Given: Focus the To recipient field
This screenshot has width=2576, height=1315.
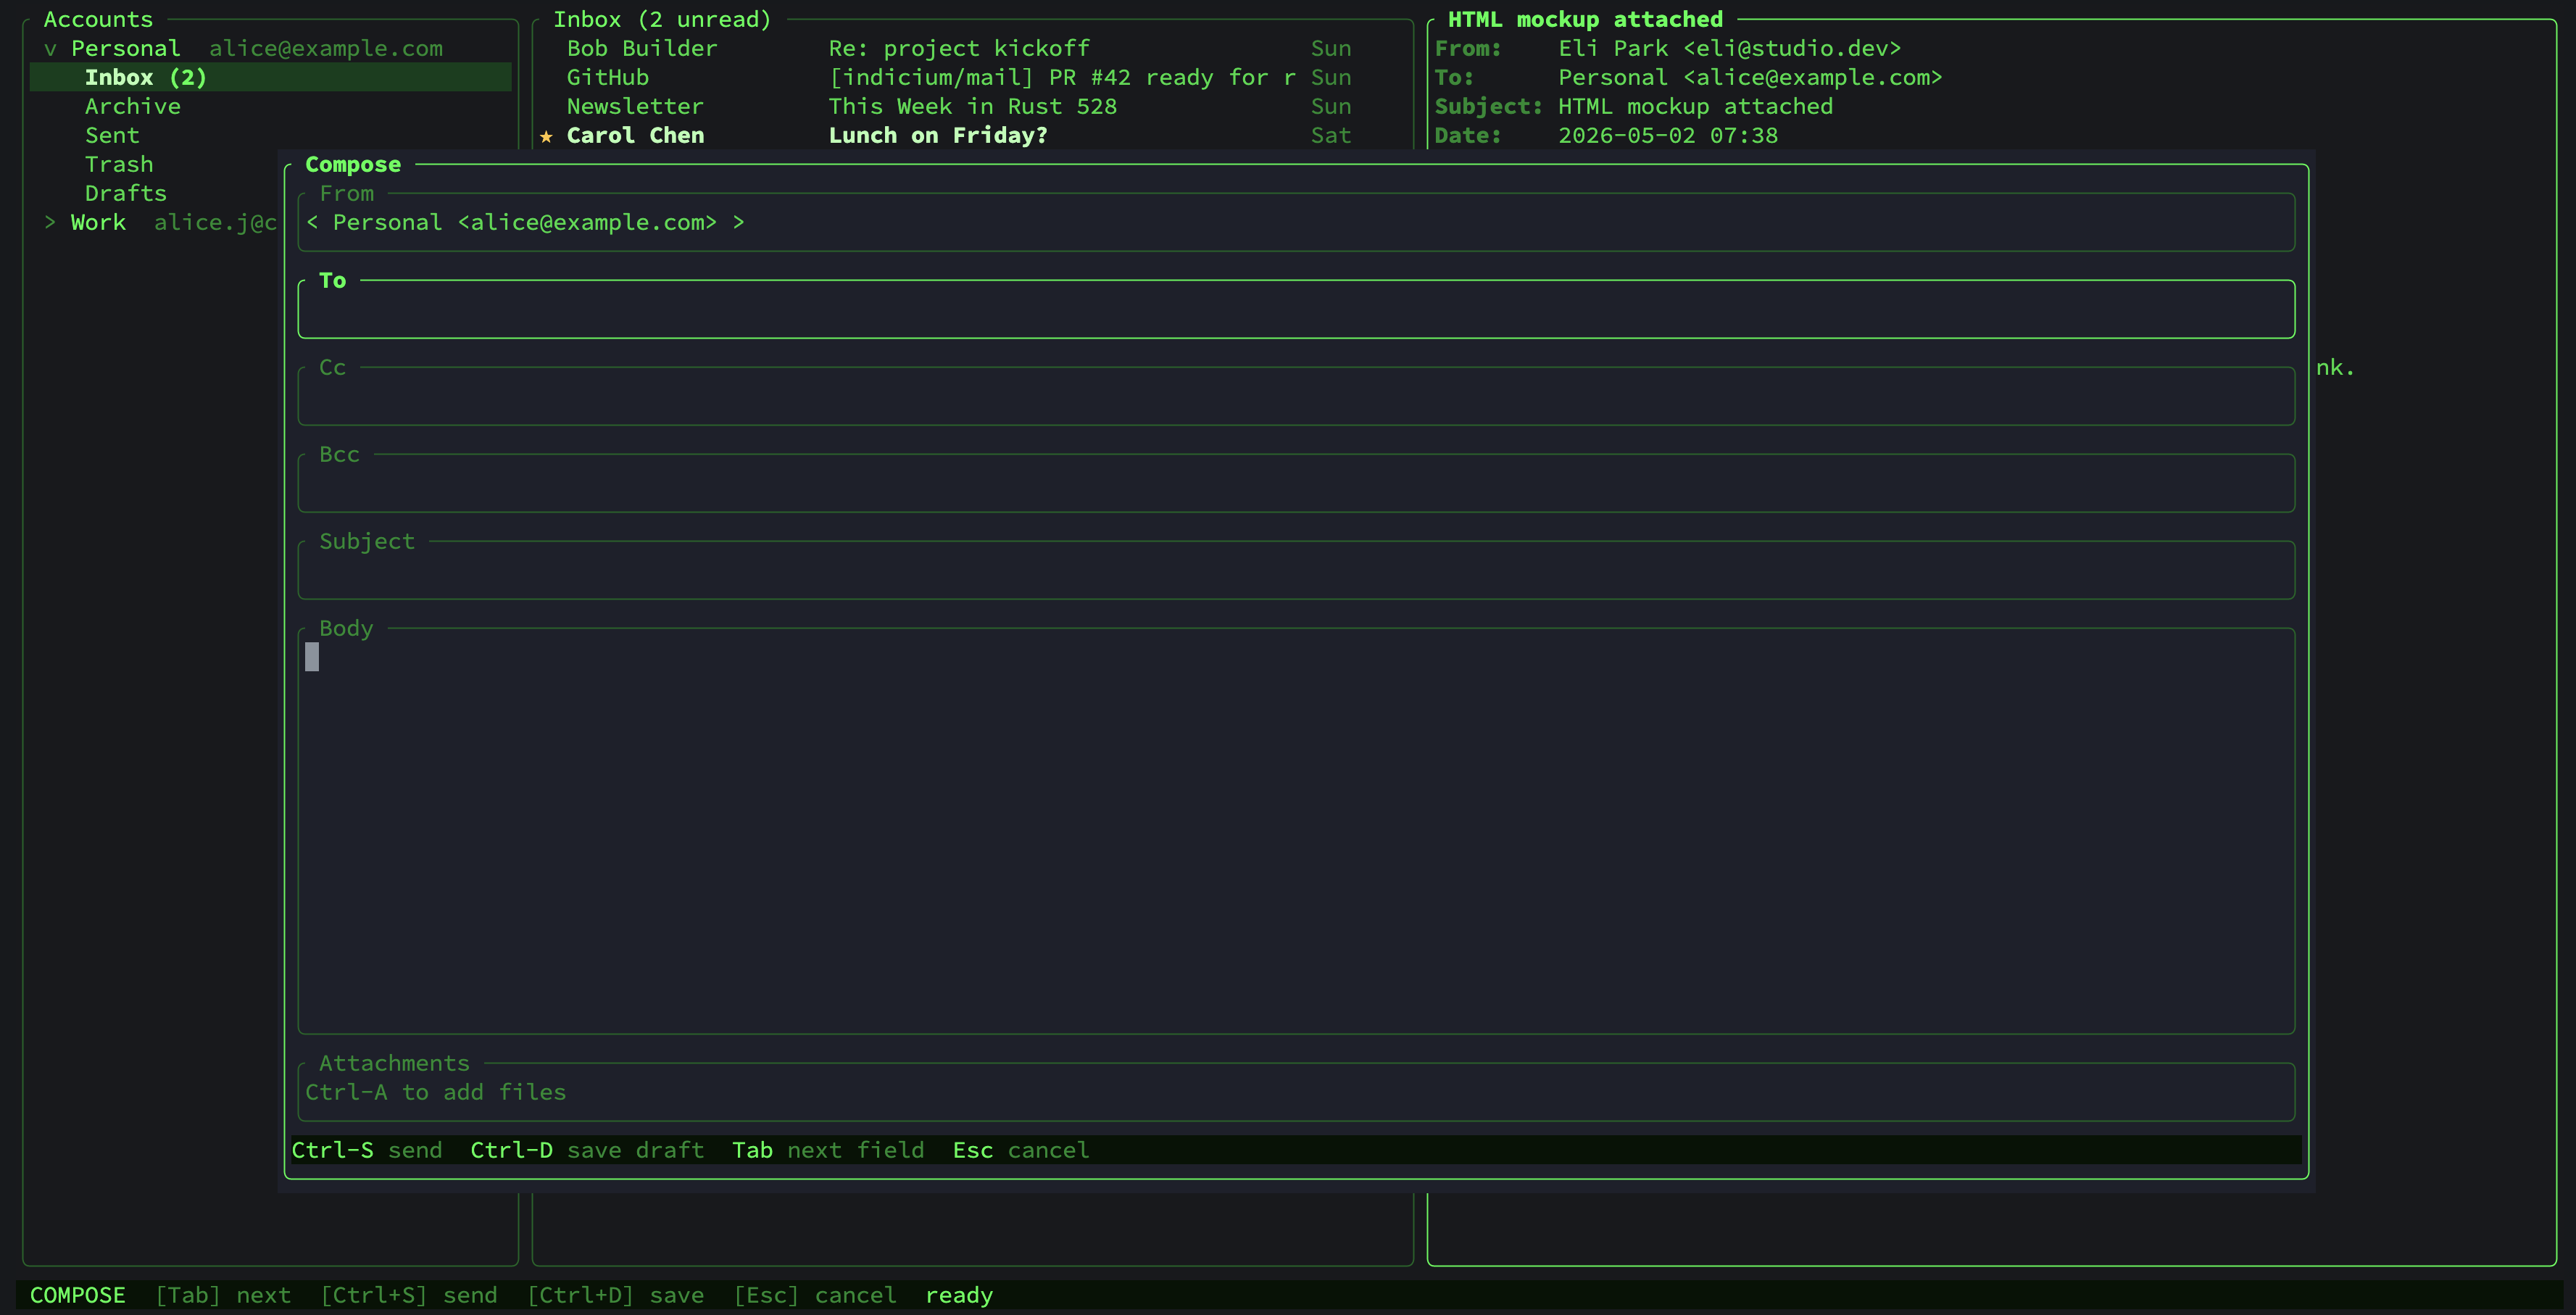Looking at the screenshot, I should pos(1296,310).
